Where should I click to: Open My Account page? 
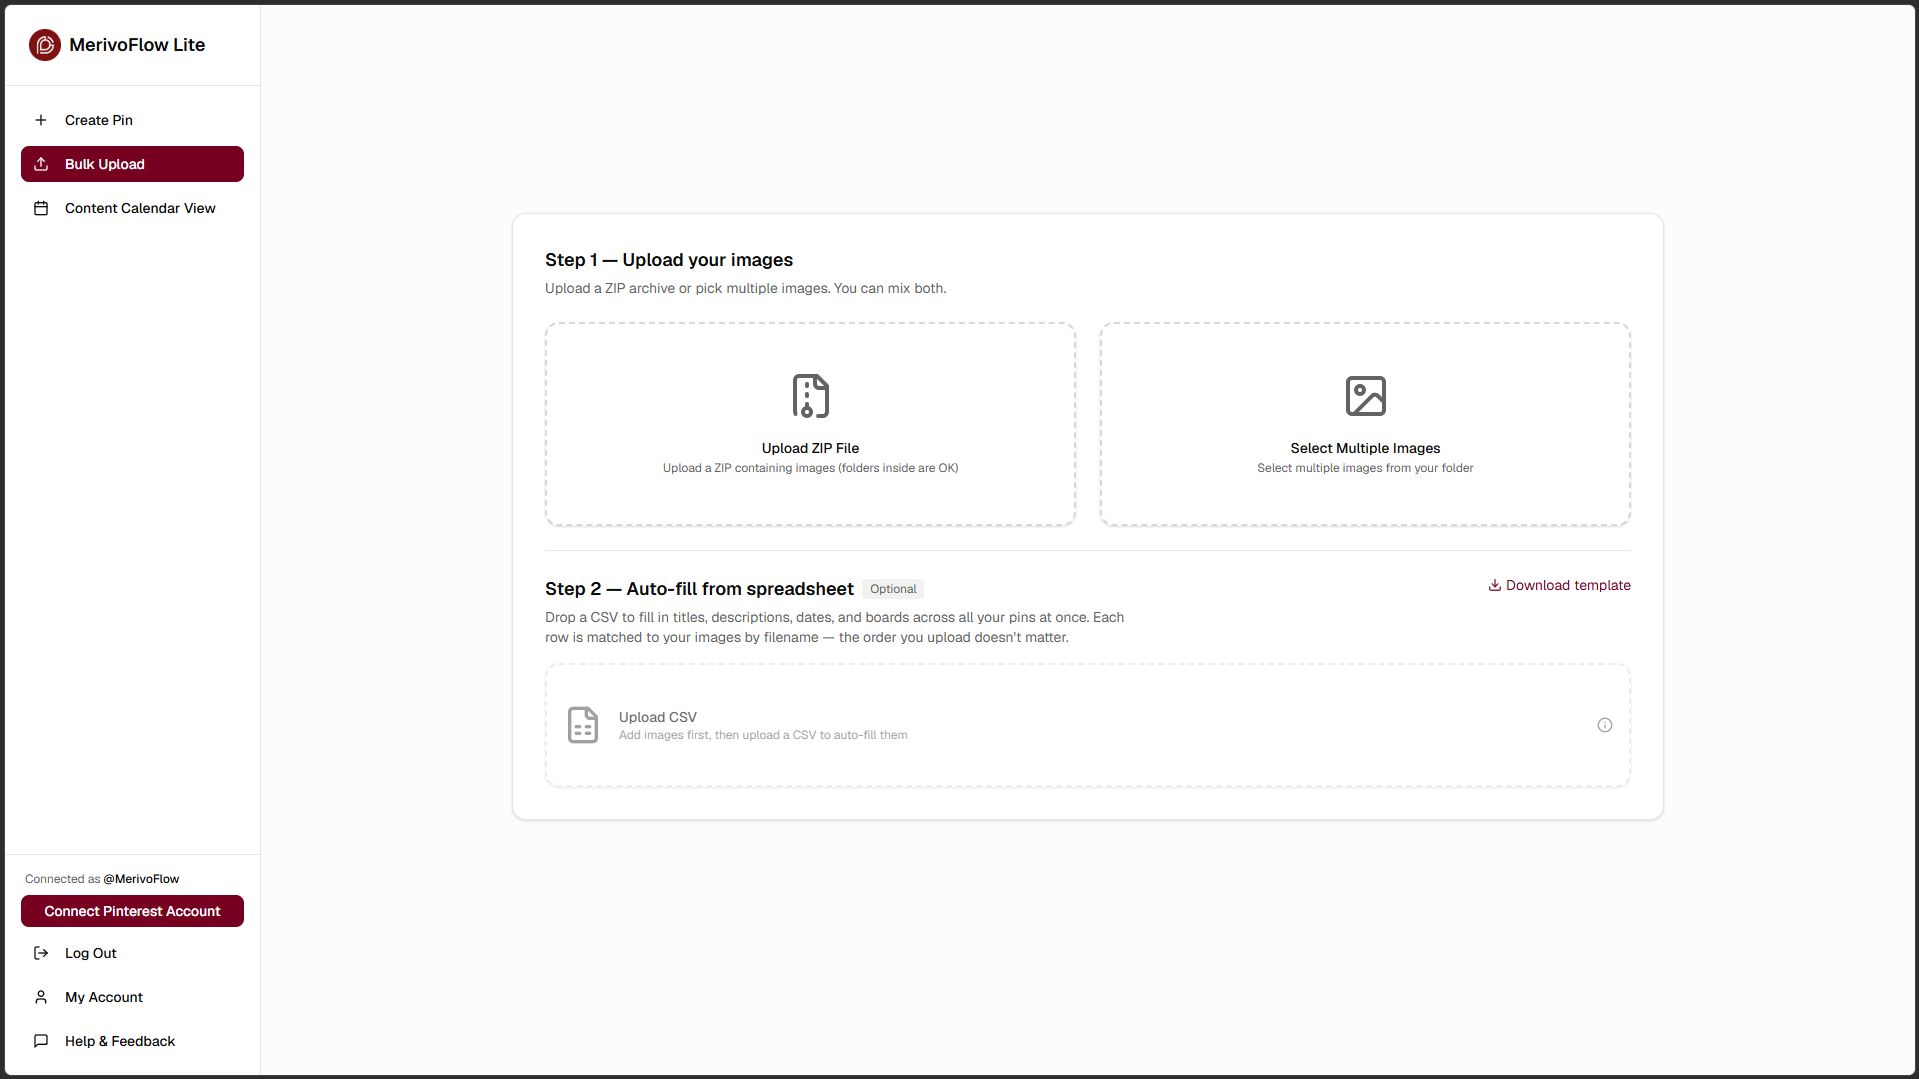(132, 997)
